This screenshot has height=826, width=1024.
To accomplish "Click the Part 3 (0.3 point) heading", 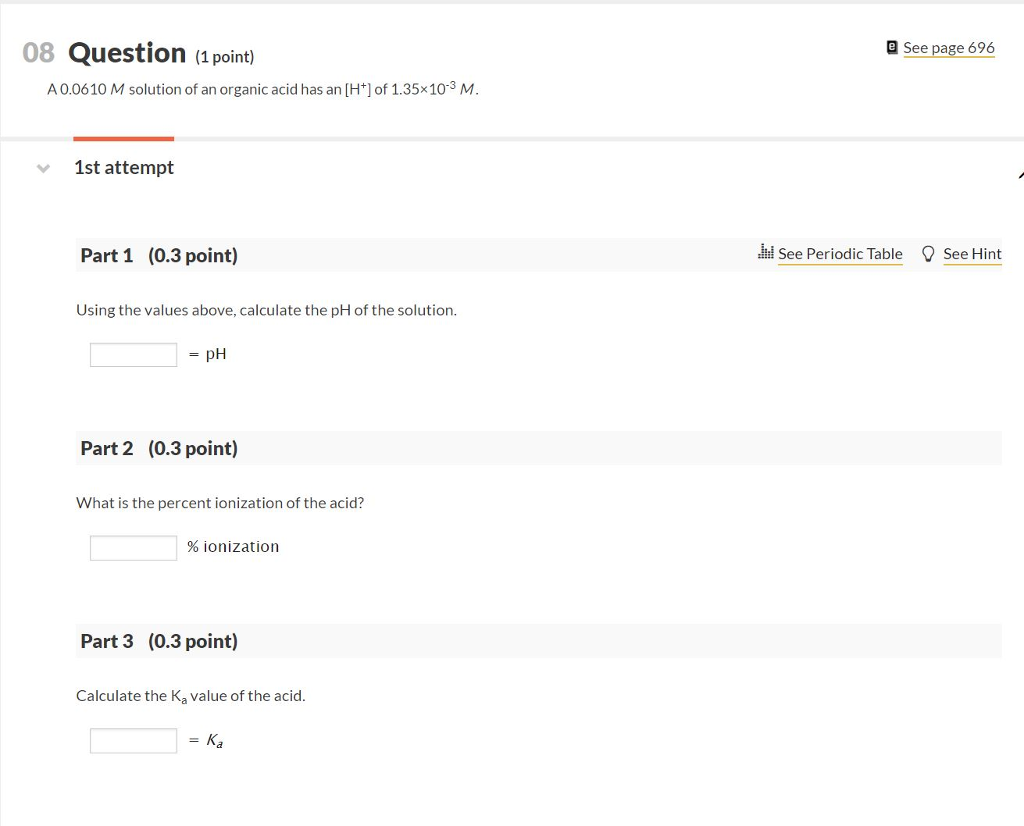I will click(x=159, y=641).
